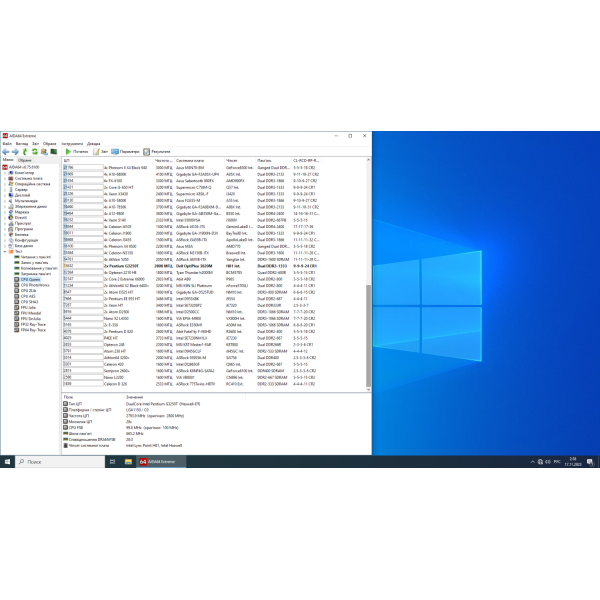Image resolution: width=600 pixels, height=600 pixels.
Task: Select the FPU SinJulia benchmark
Action: click(28, 319)
